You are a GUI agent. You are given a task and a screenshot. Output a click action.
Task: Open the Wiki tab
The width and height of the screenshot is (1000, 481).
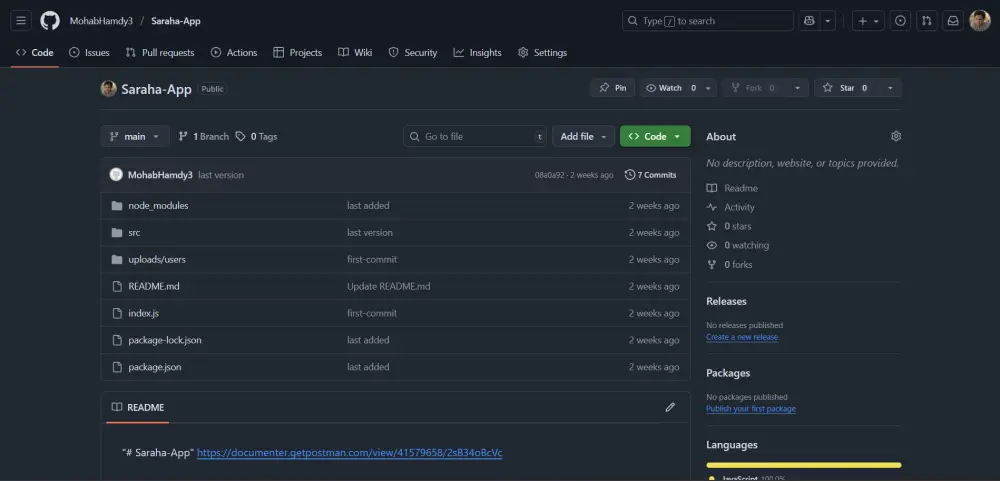pyautogui.click(x=355, y=52)
